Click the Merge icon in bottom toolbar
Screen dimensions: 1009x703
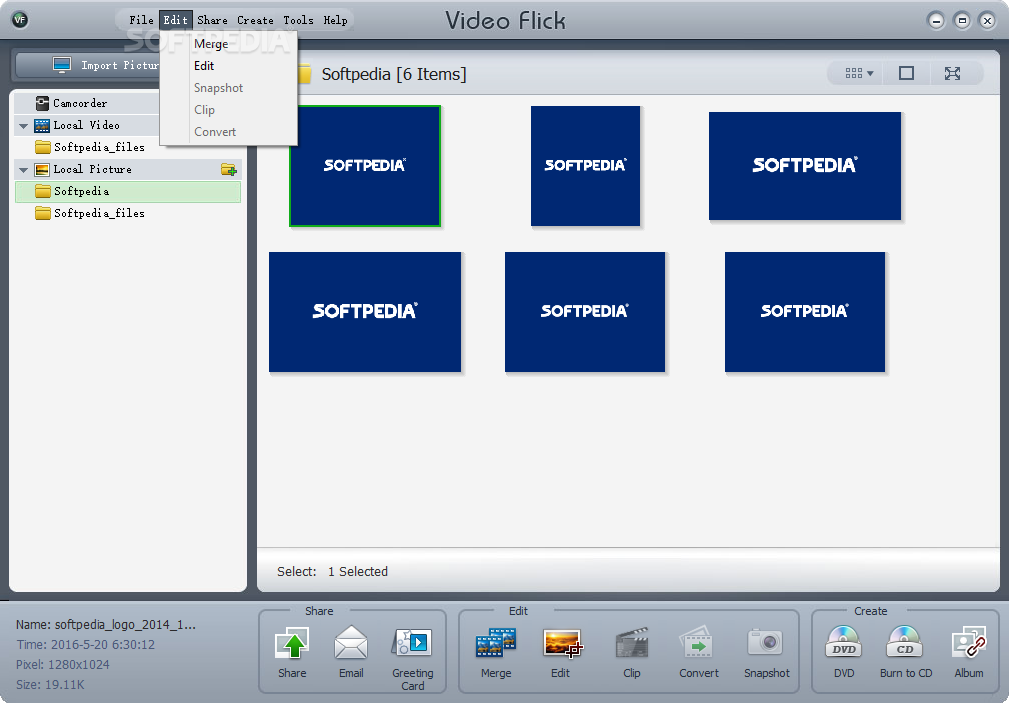495,644
